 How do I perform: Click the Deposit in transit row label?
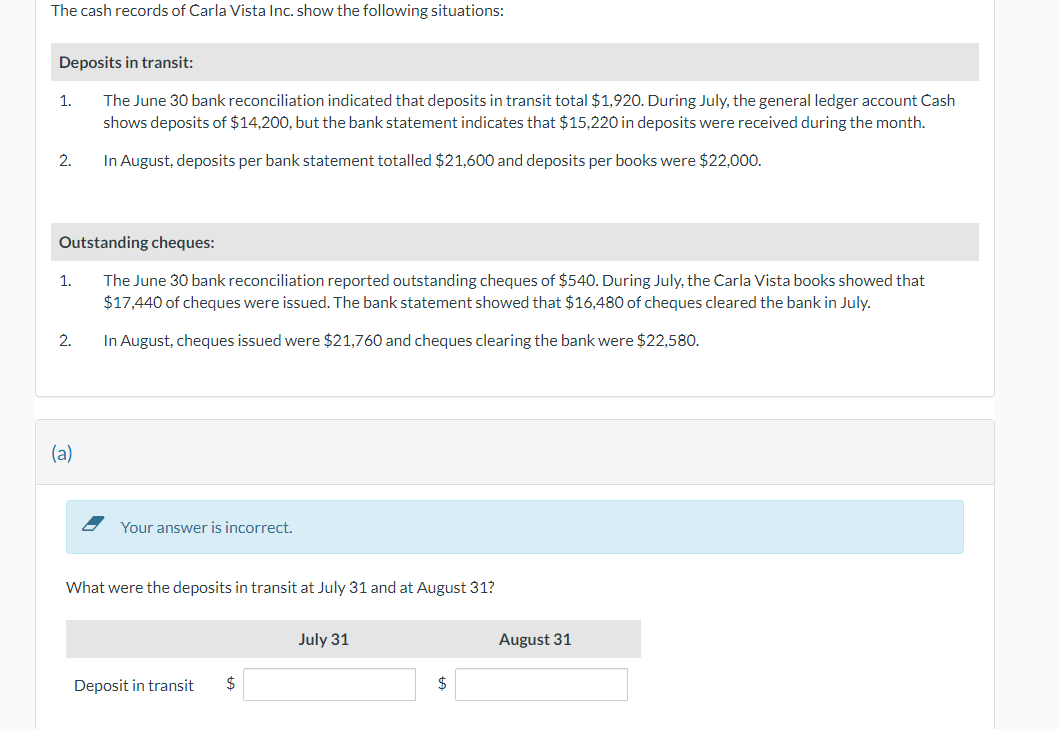(x=133, y=685)
